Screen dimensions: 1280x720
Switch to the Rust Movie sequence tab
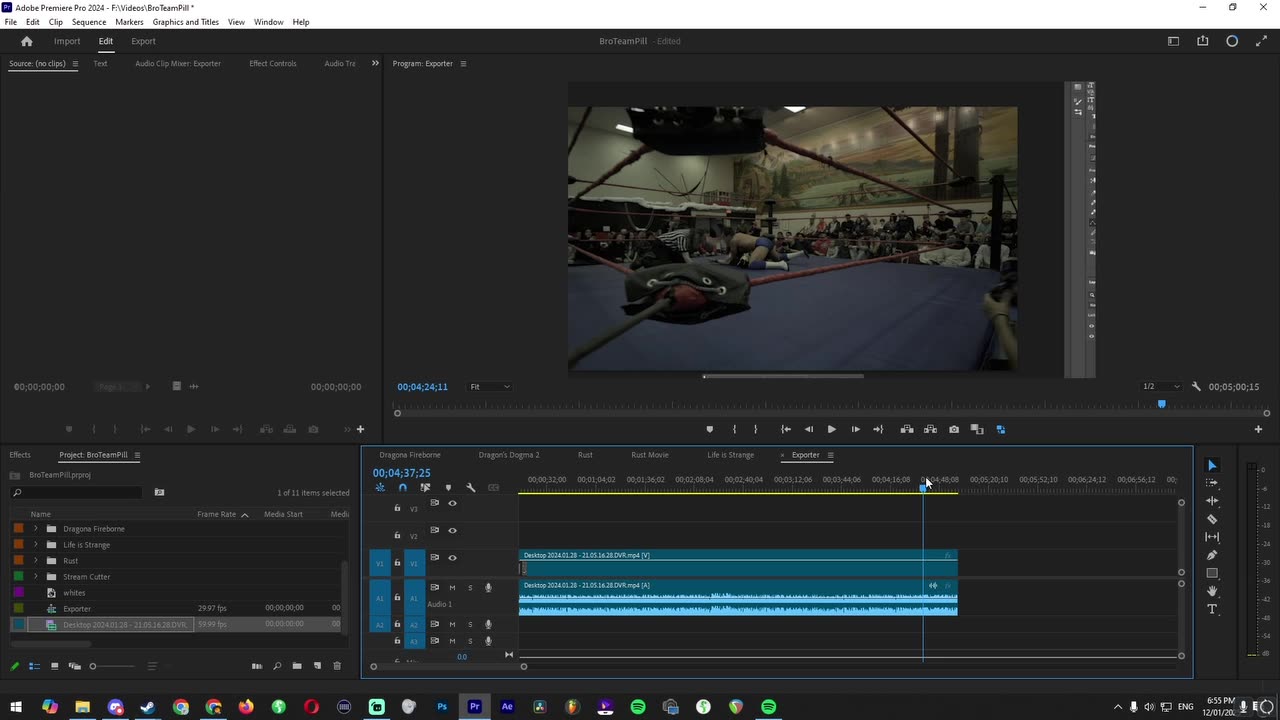(x=649, y=455)
